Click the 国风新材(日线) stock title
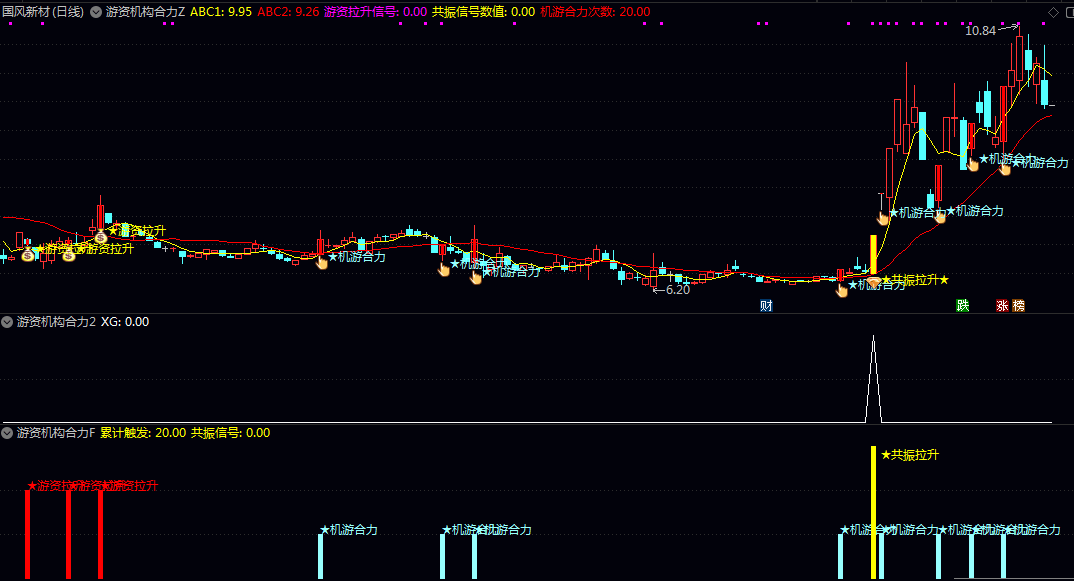The height and width of the screenshot is (581, 1074). click(x=43, y=12)
